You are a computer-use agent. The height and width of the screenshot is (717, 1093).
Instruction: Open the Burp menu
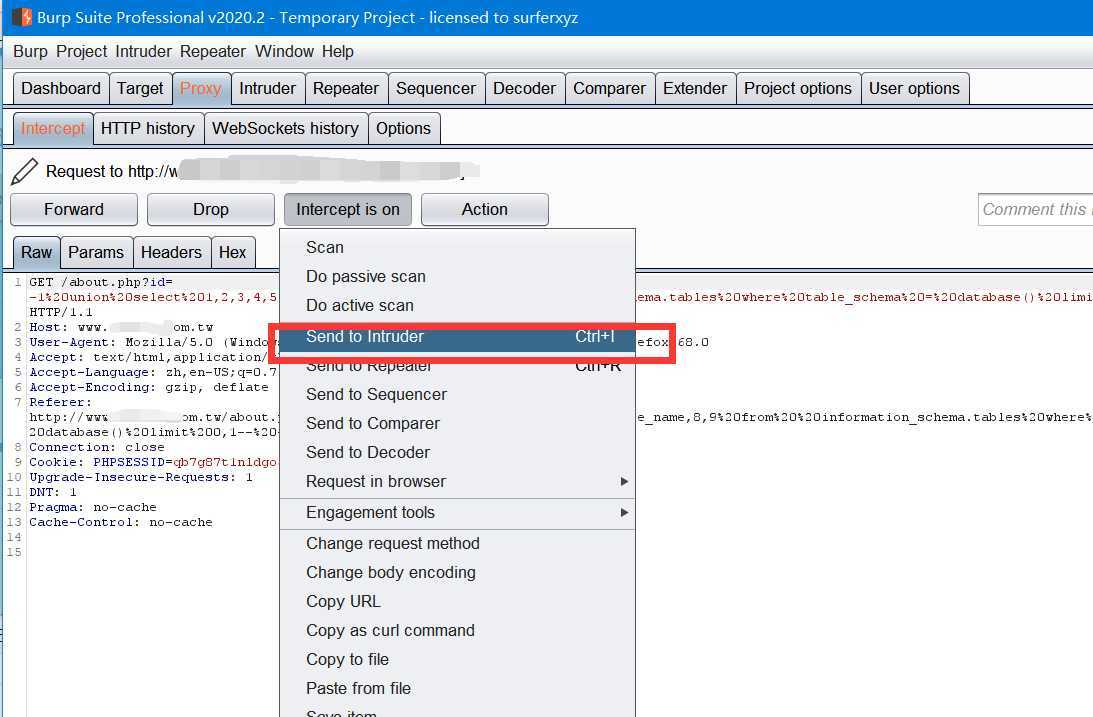(x=30, y=52)
